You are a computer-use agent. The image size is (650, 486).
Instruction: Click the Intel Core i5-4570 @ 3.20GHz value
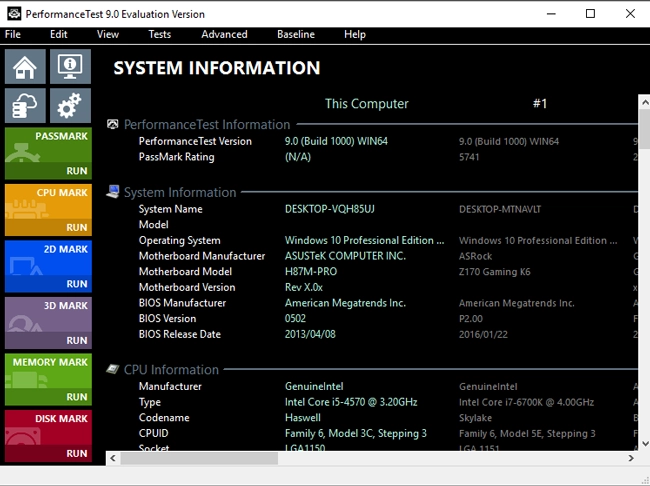coord(351,402)
